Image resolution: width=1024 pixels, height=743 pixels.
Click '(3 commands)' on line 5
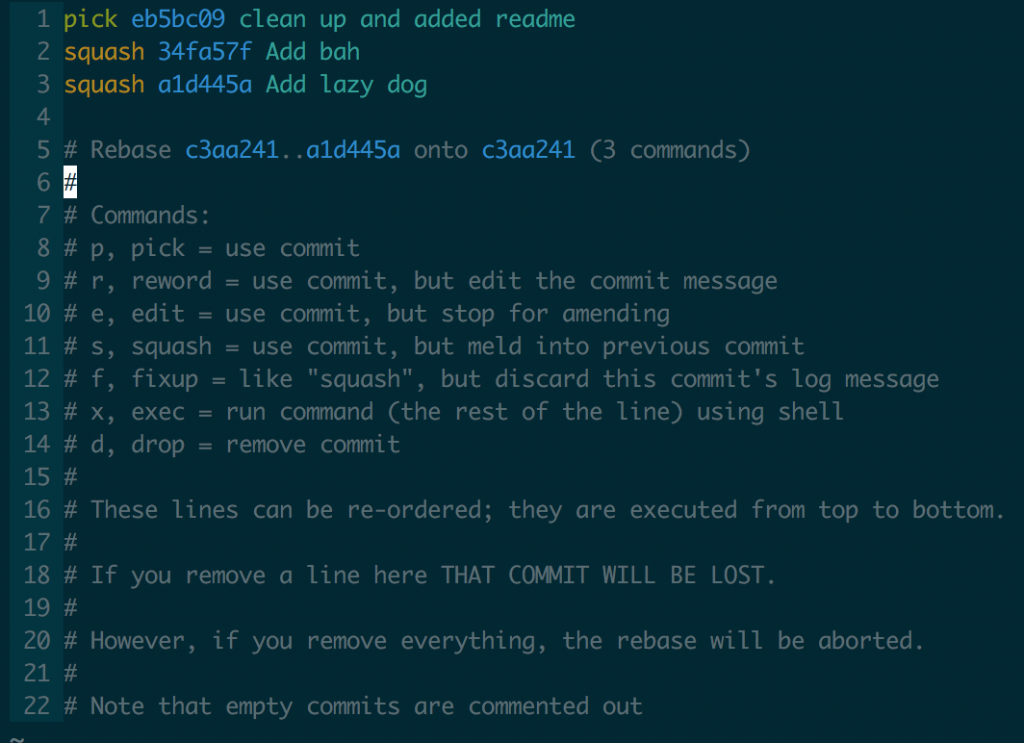[x=669, y=150]
